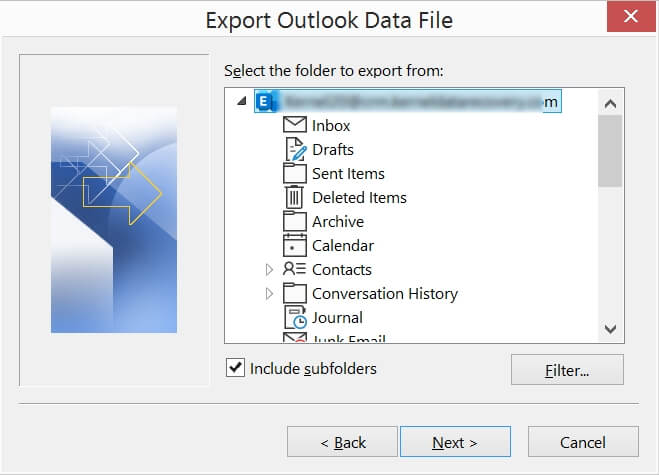659x475 pixels.
Task: Select the Archive folder label
Action: coord(338,222)
